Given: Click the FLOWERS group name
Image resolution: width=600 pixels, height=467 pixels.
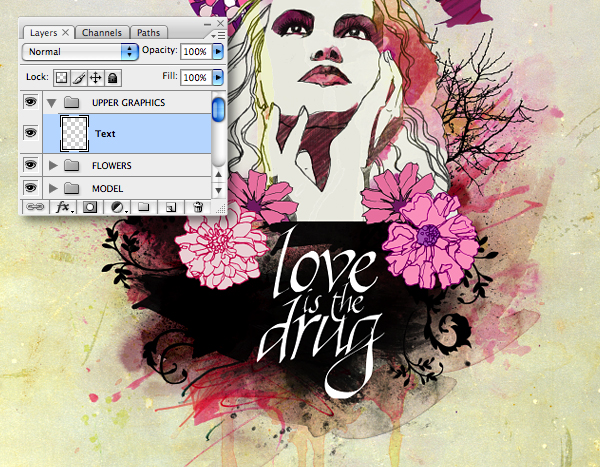Looking at the screenshot, I should coord(112,166).
